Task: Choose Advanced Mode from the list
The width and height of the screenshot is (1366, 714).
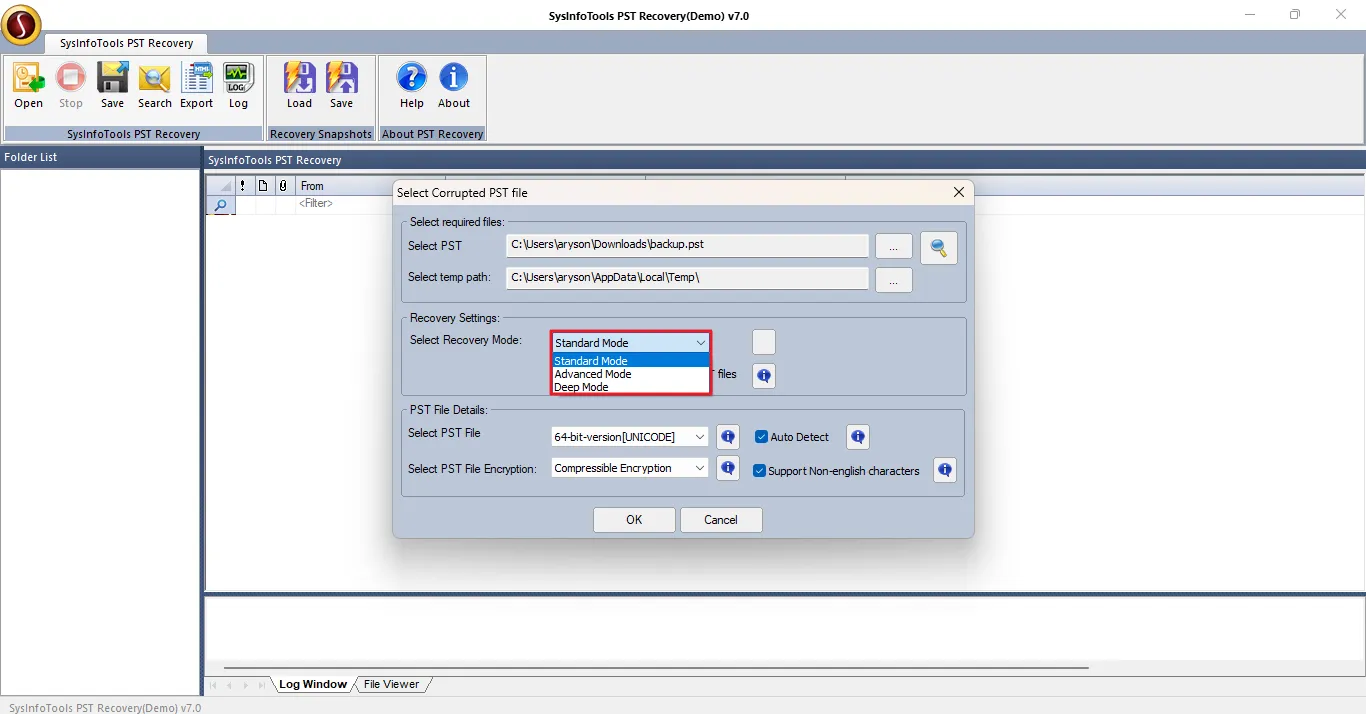Action: click(x=631, y=374)
